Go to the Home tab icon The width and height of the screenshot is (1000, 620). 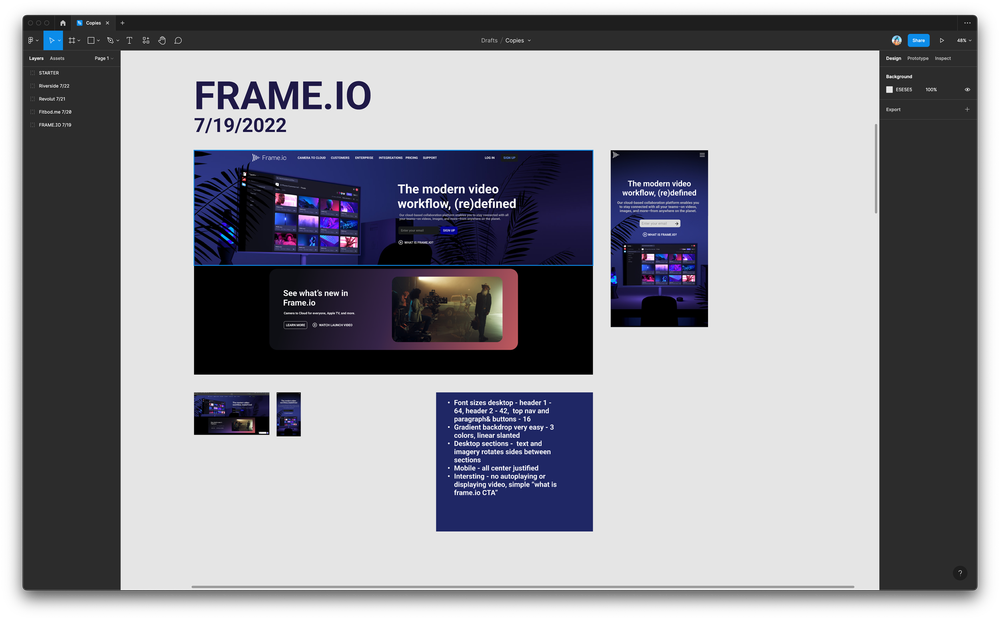[62, 23]
